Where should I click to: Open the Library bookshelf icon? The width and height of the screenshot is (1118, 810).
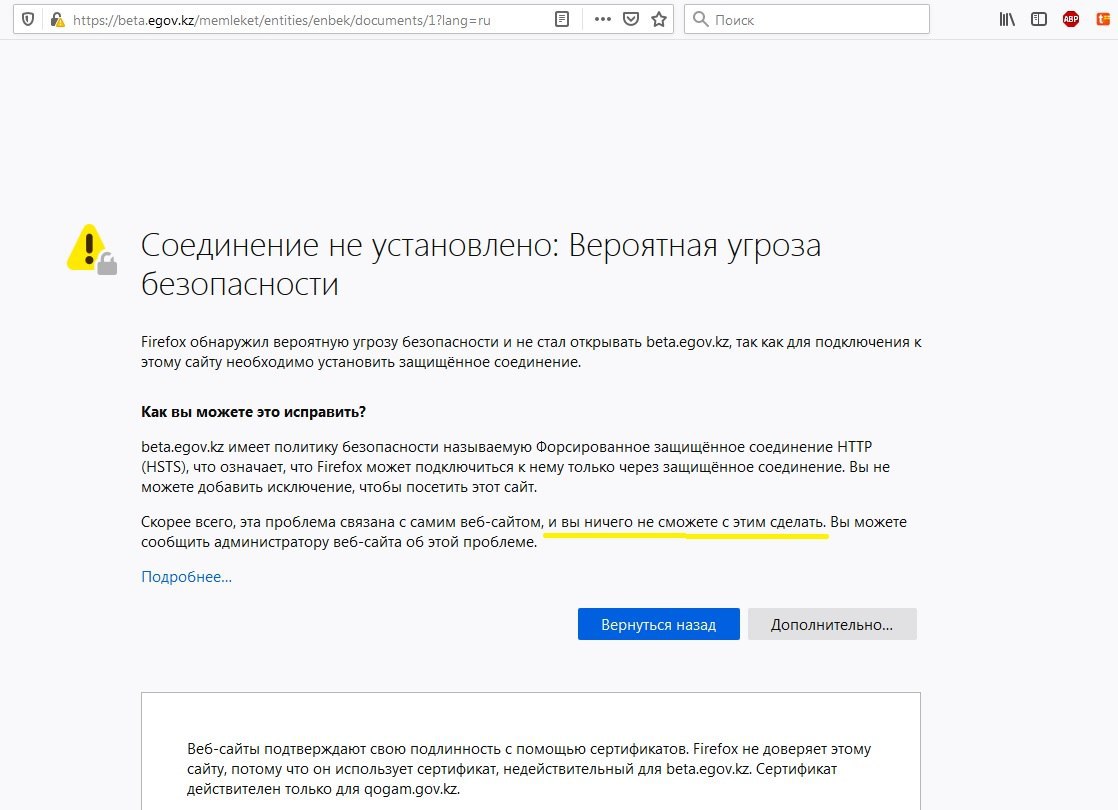click(1007, 19)
